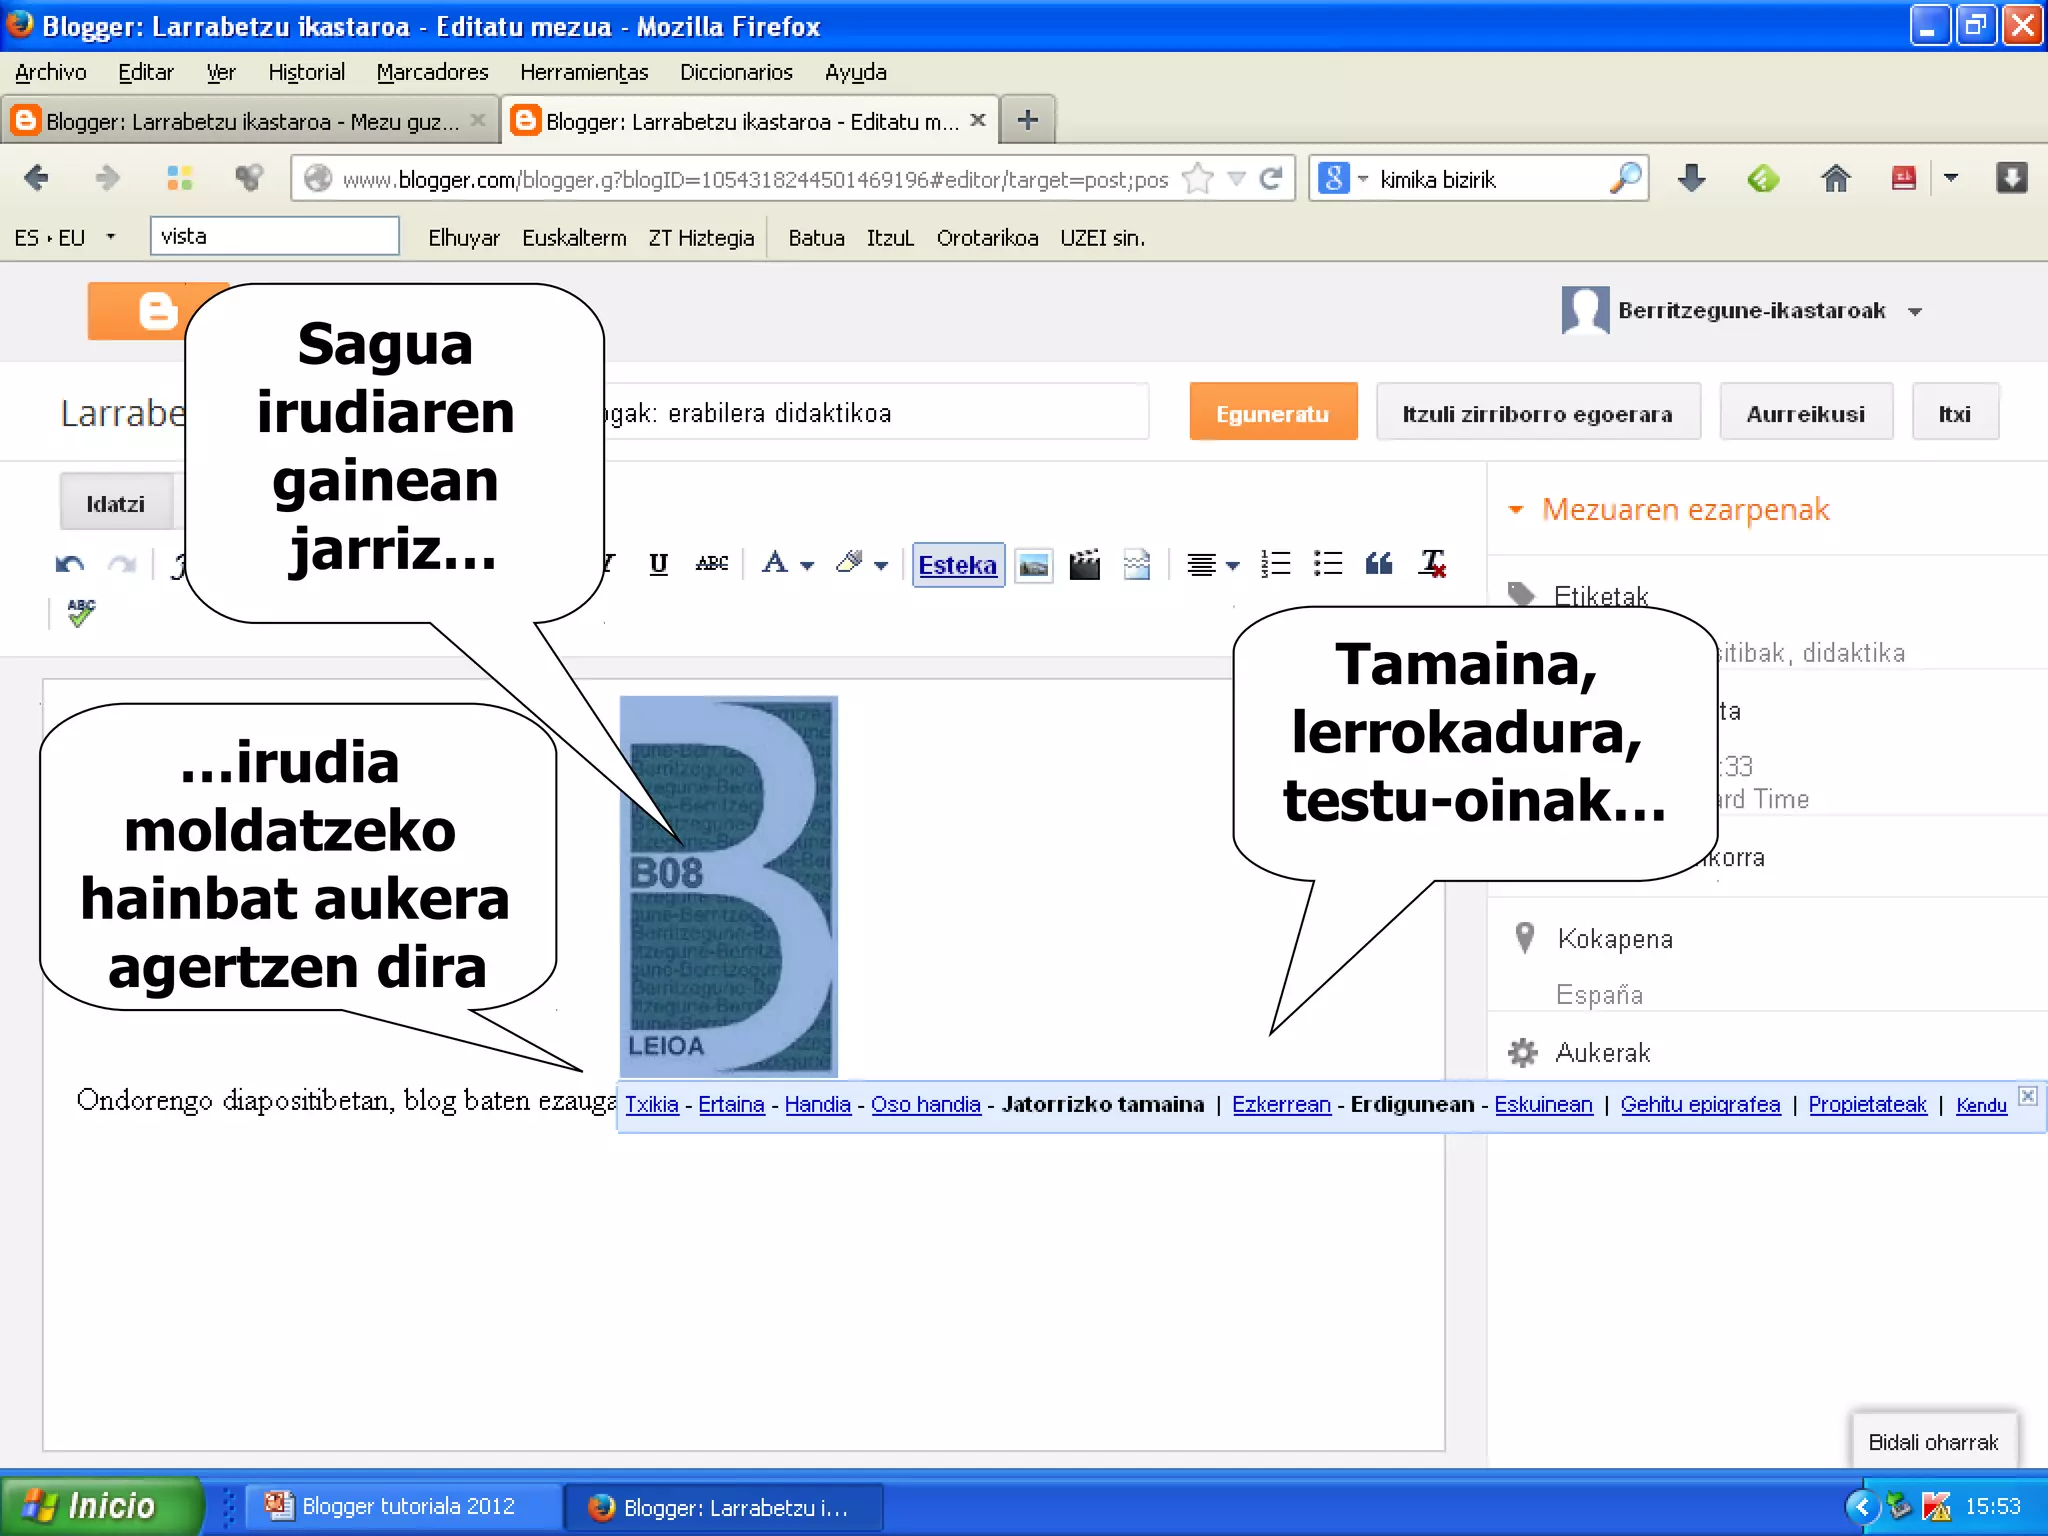Click Gehitu epigrafea link
The width and height of the screenshot is (2048, 1536).
pyautogui.click(x=1700, y=1105)
